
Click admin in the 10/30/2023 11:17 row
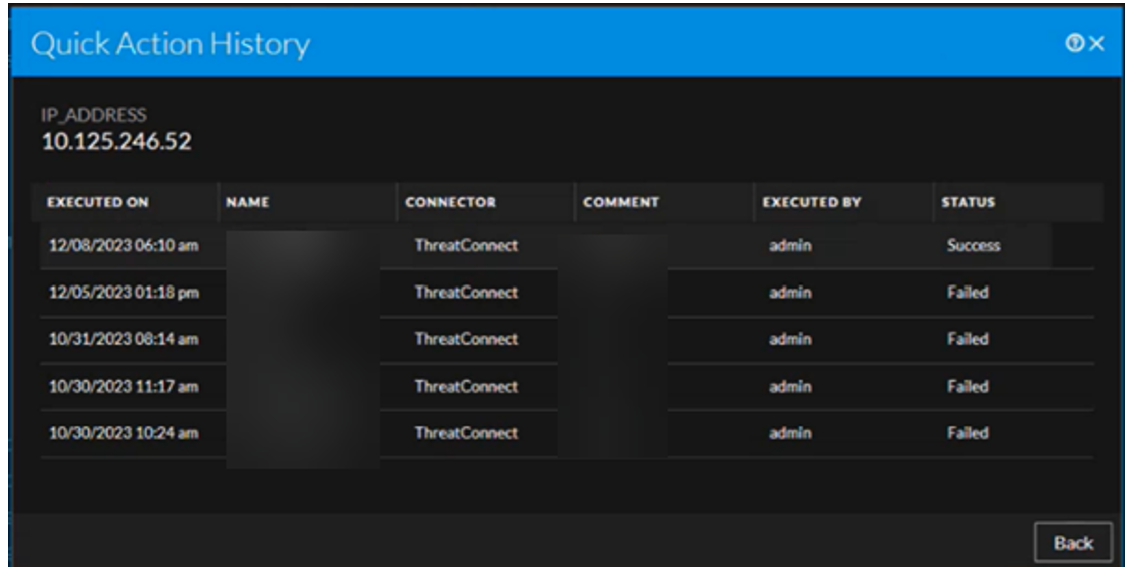(x=790, y=386)
